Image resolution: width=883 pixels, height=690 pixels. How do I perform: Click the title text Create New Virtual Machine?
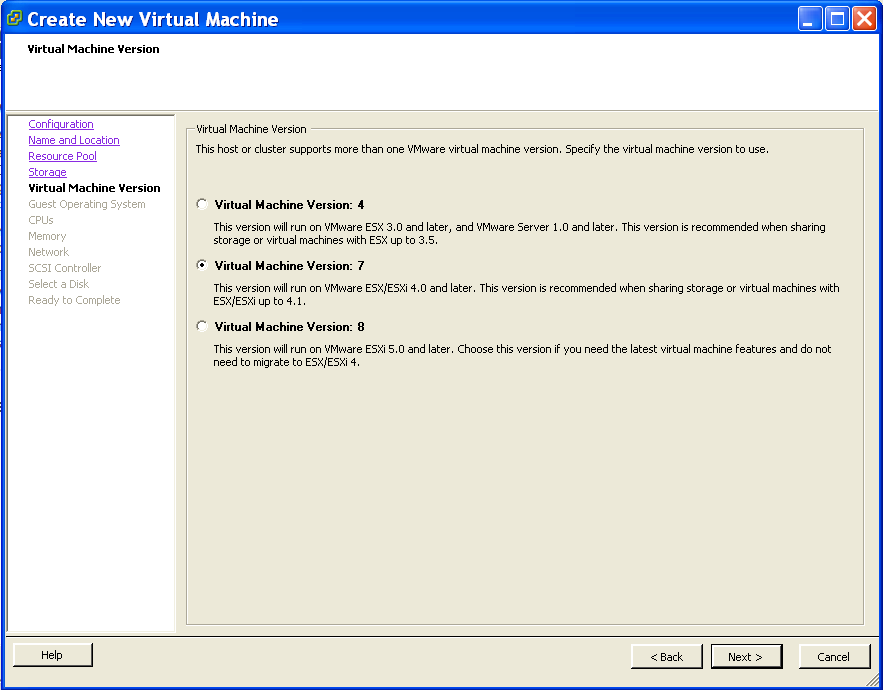[x=153, y=19]
